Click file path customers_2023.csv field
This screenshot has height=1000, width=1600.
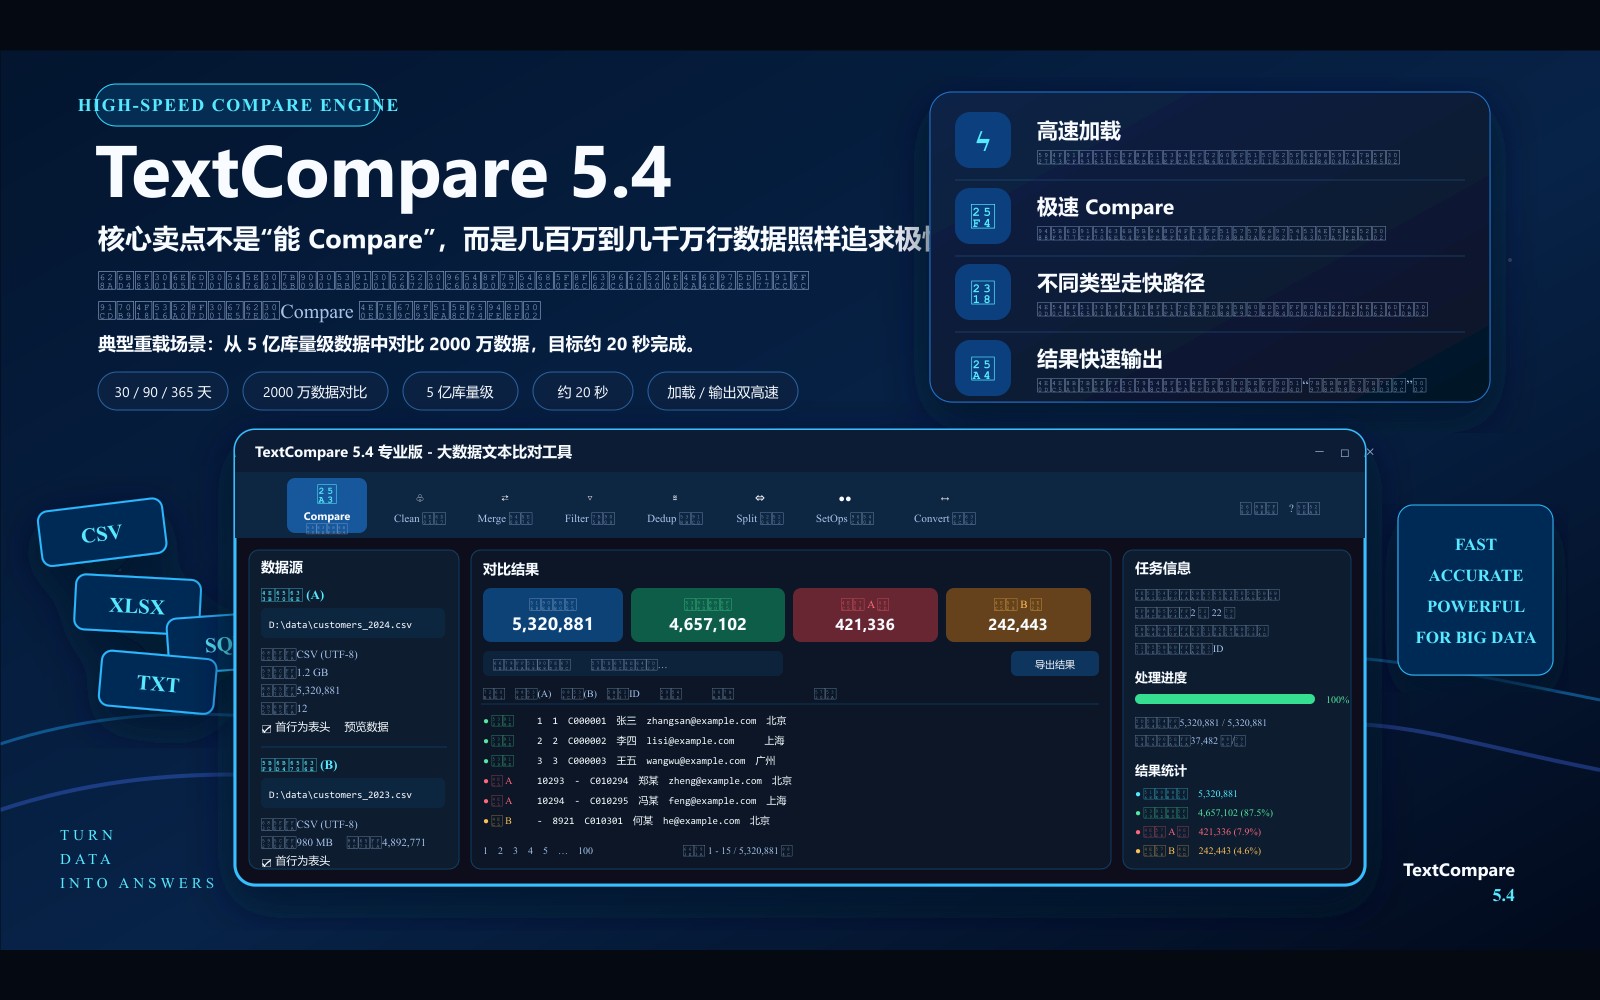click(x=353, y=794)
